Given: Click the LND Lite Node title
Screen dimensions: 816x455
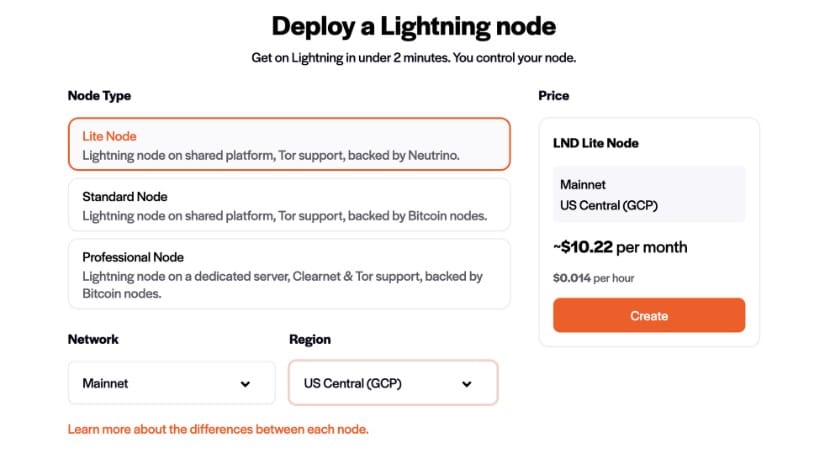Looking at the screenshot, I should (596, 143).
